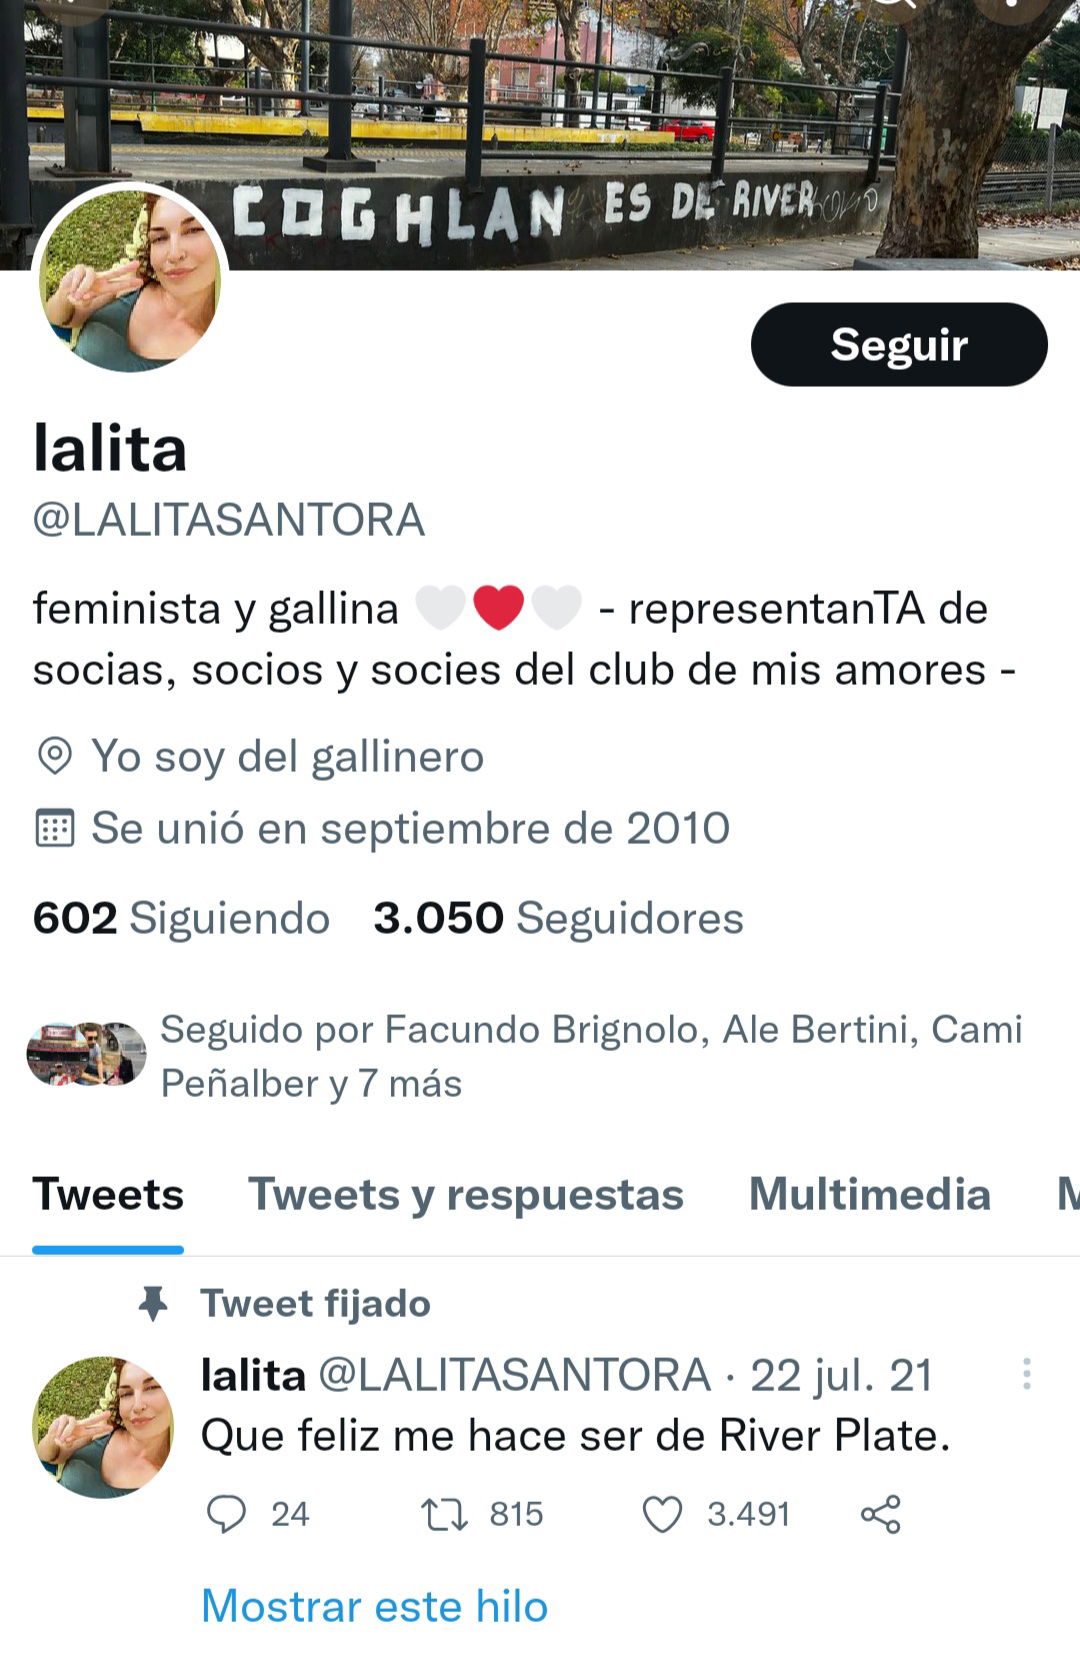Open the Multimedia tab

(x=870, y=1194)
